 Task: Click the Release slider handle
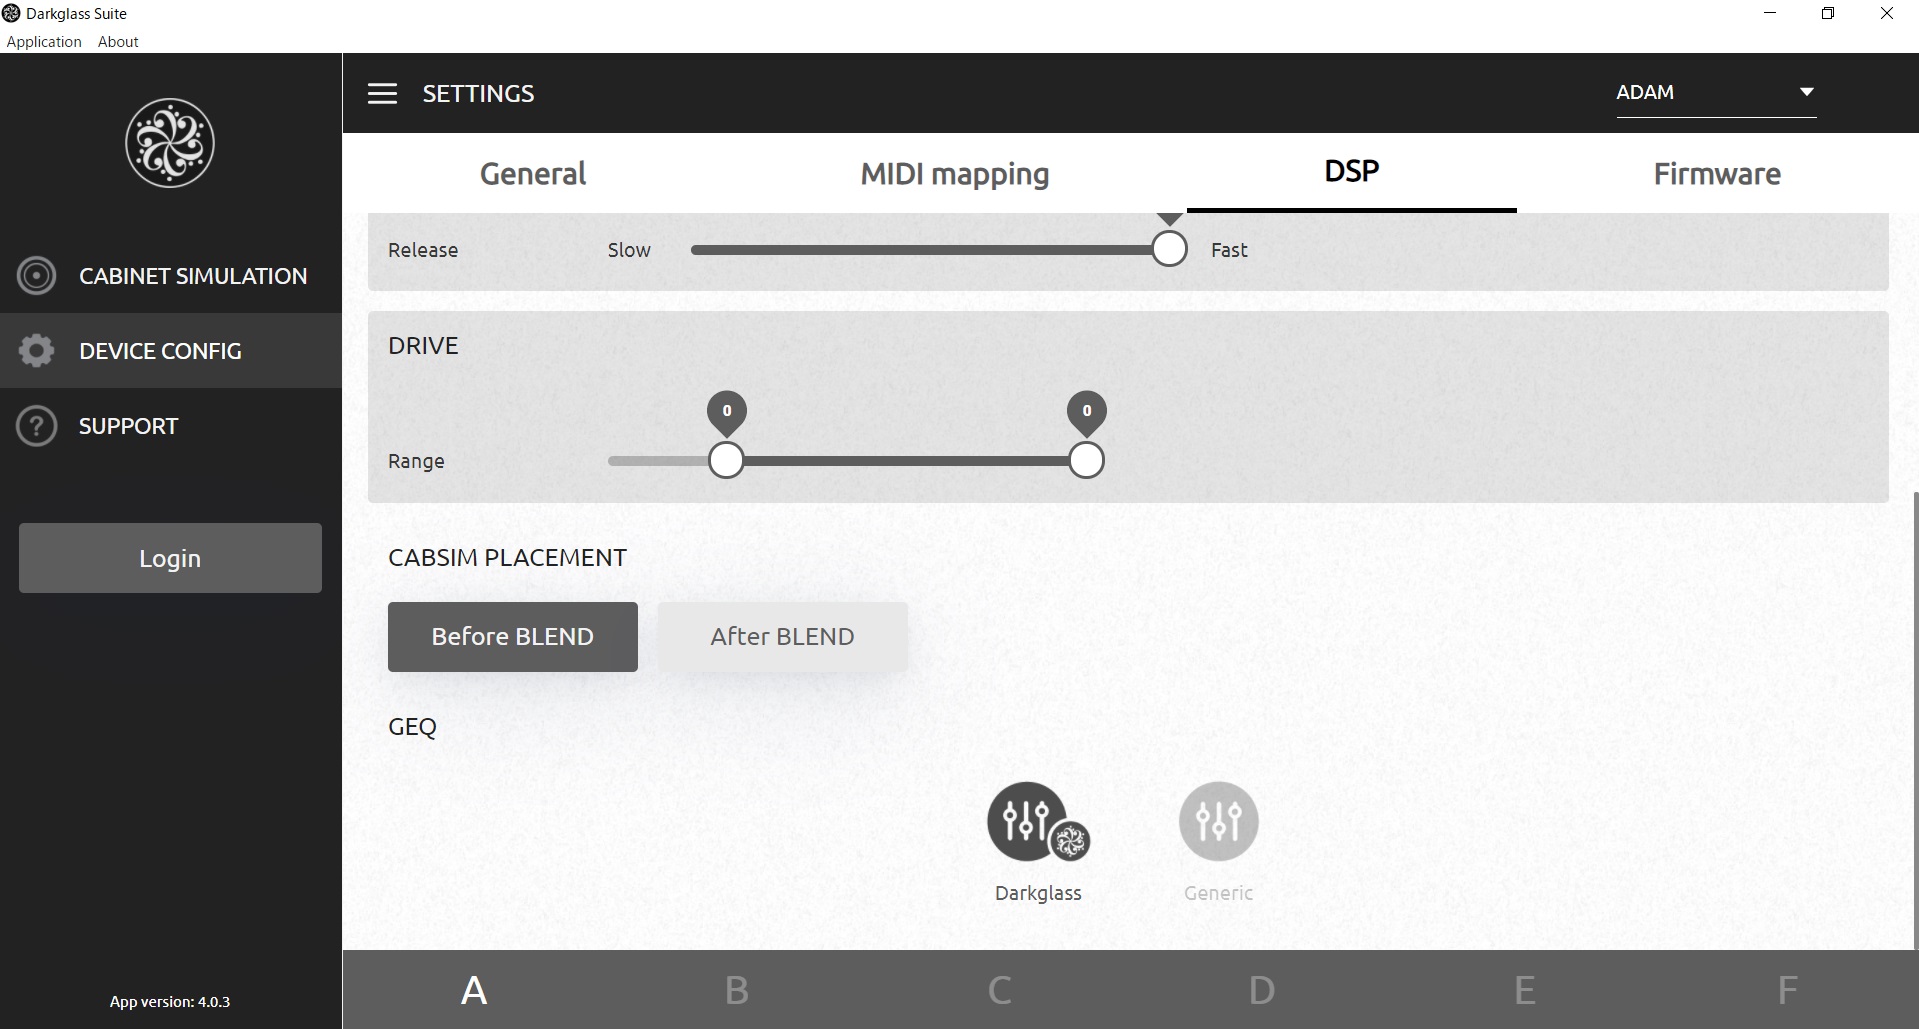[x=1169, y=249]
